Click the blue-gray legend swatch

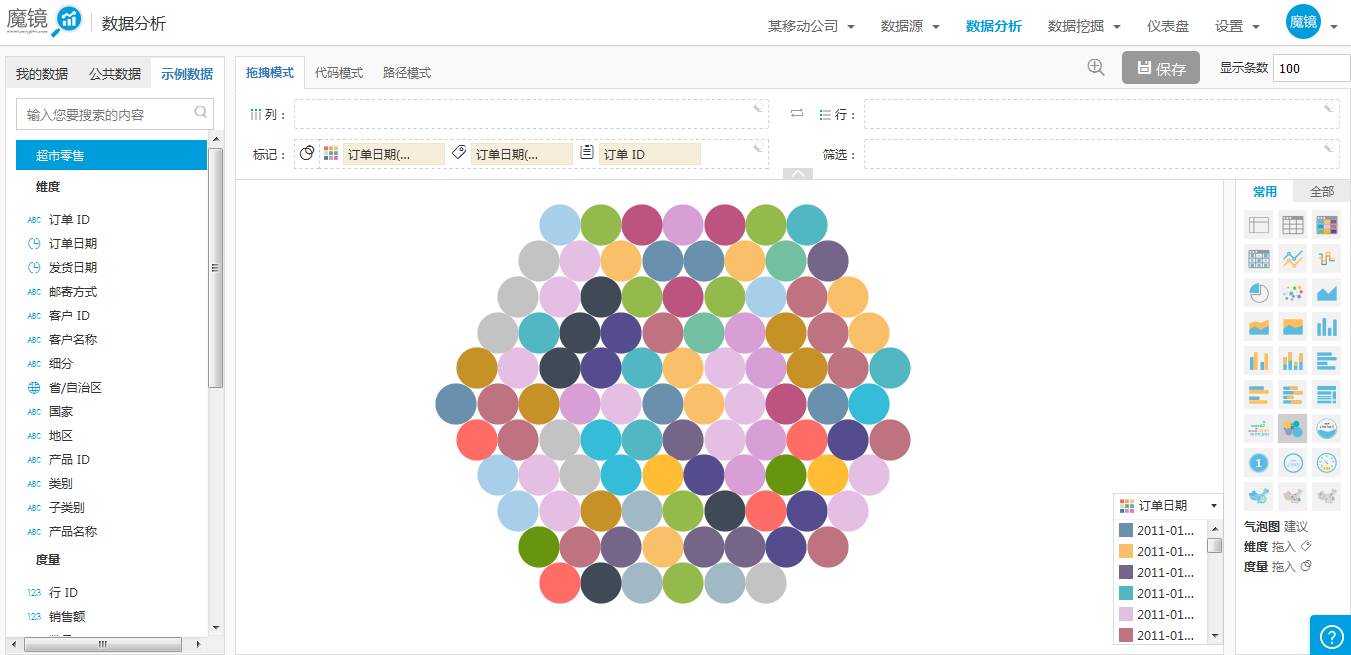[x=1126, y=531]
